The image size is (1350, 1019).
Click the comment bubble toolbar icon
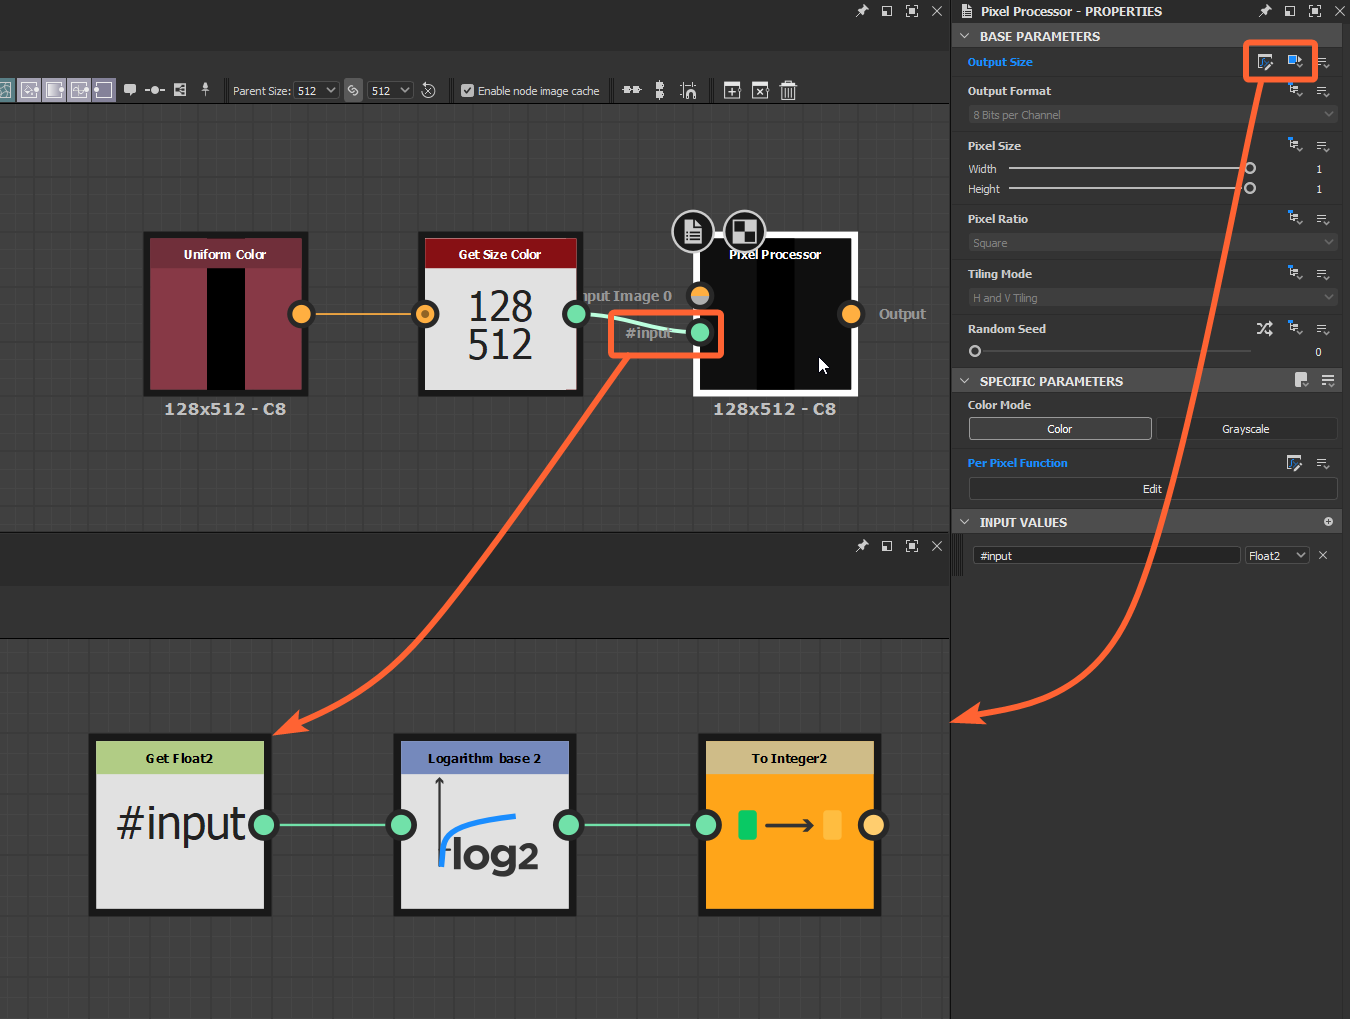[130, 90]
